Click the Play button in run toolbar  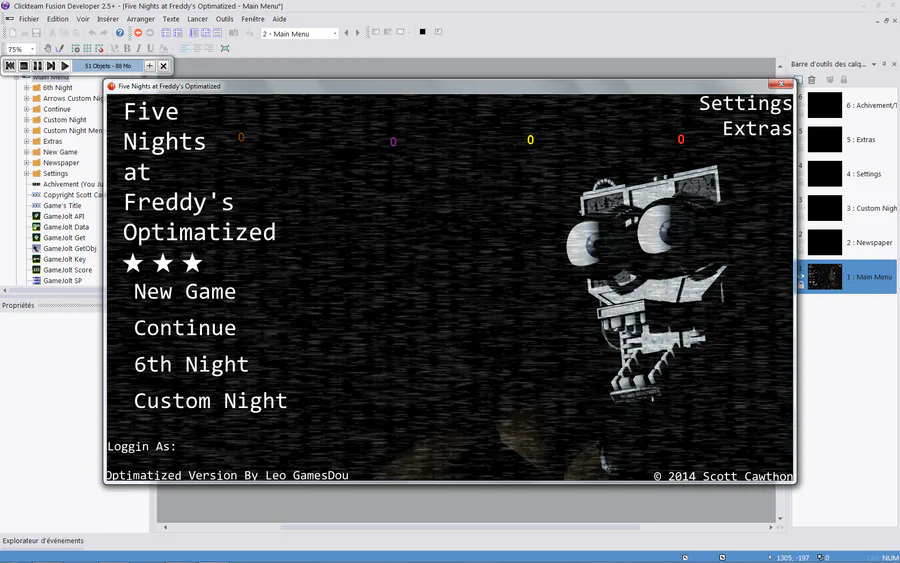coord(65,66)
